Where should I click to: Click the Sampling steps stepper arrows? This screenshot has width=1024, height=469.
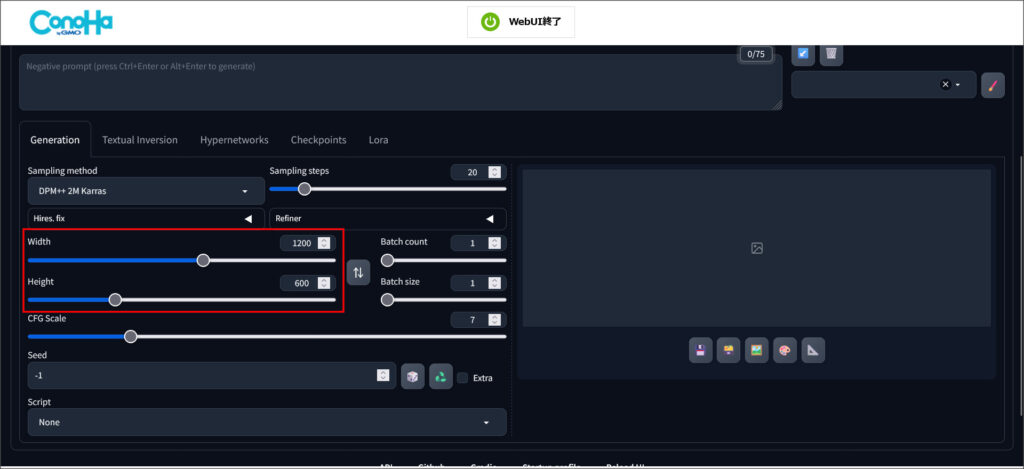pyautogui.click(x=494, y=172)
